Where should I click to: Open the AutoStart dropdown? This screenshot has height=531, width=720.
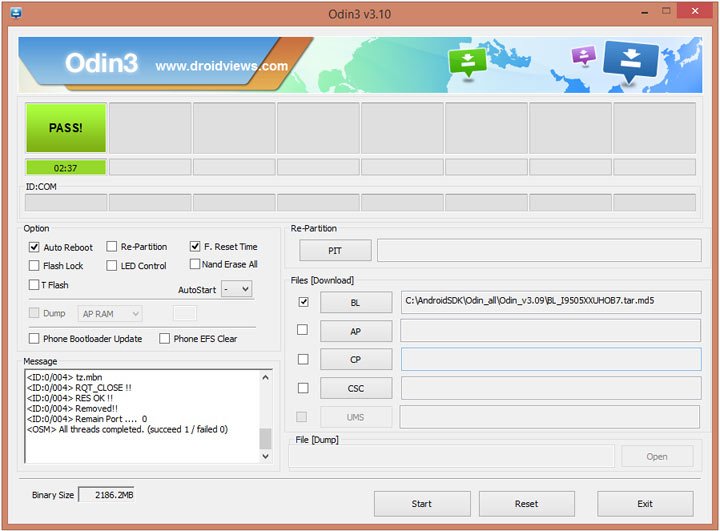coord(237,289)
